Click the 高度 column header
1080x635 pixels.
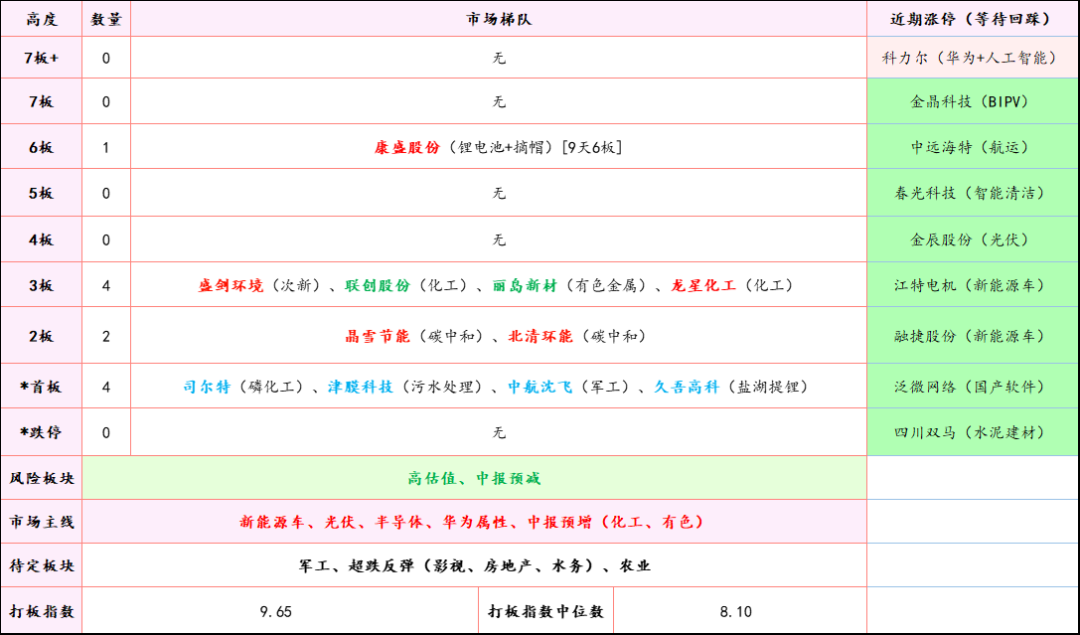coord(41,19)
